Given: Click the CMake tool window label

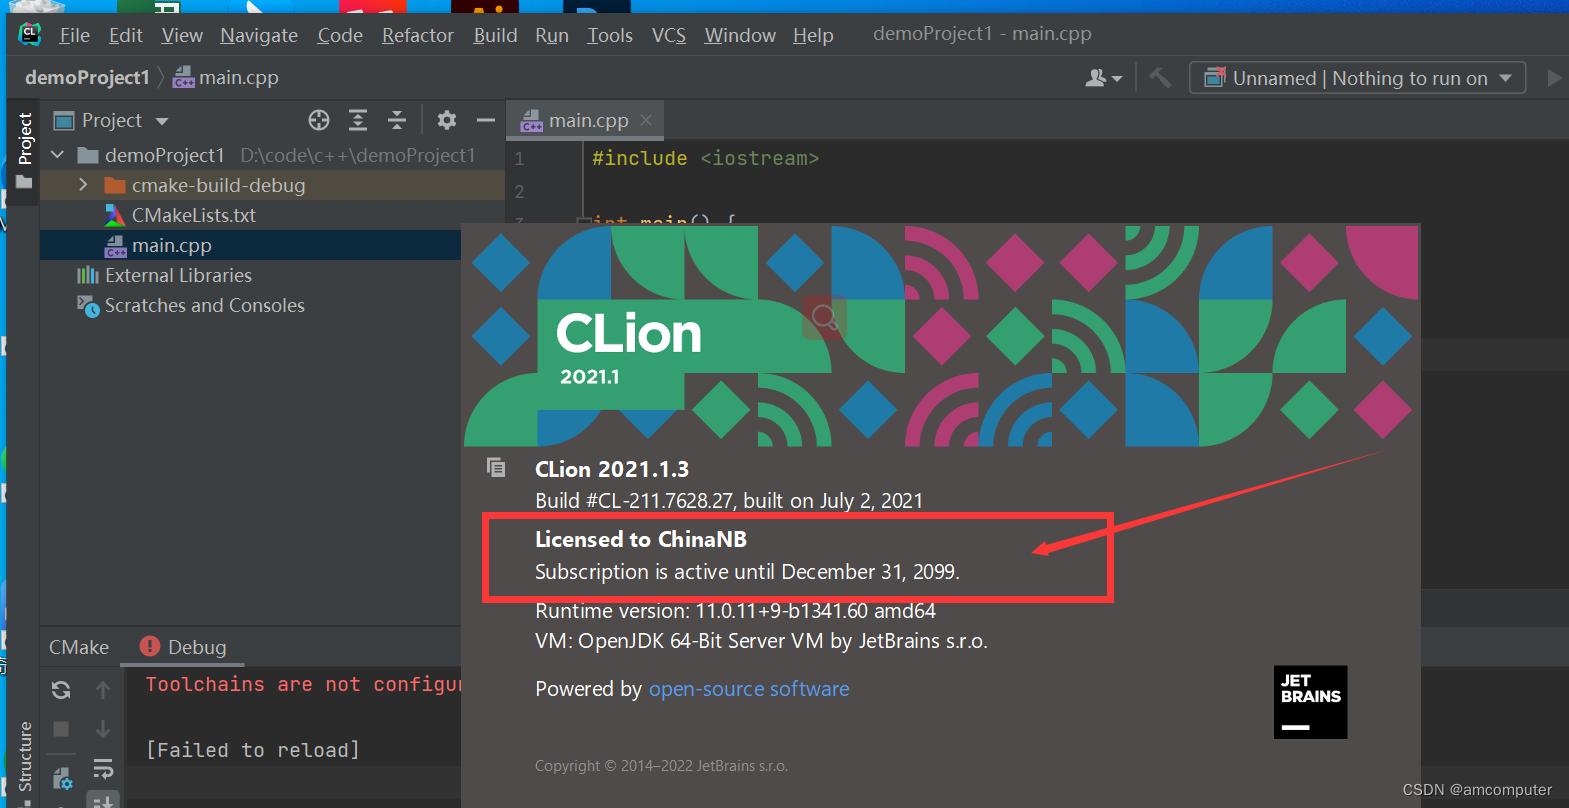Looking at the screenshot, I should [79, 647].
